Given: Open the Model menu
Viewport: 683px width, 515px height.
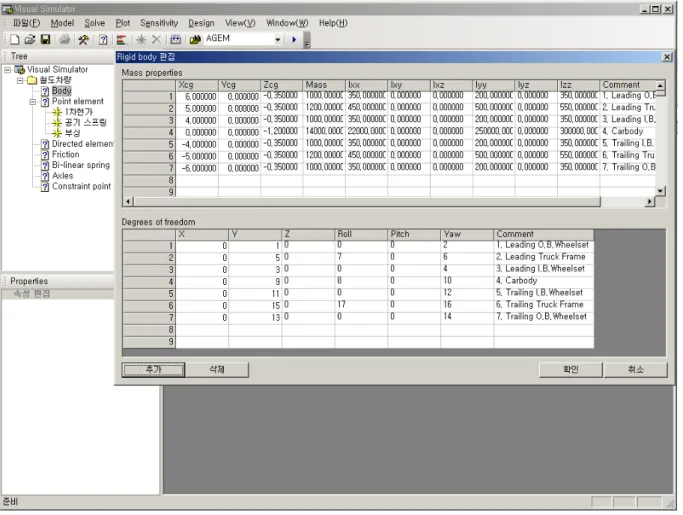Looking at the screenshot, I should [x=62, y=23].
